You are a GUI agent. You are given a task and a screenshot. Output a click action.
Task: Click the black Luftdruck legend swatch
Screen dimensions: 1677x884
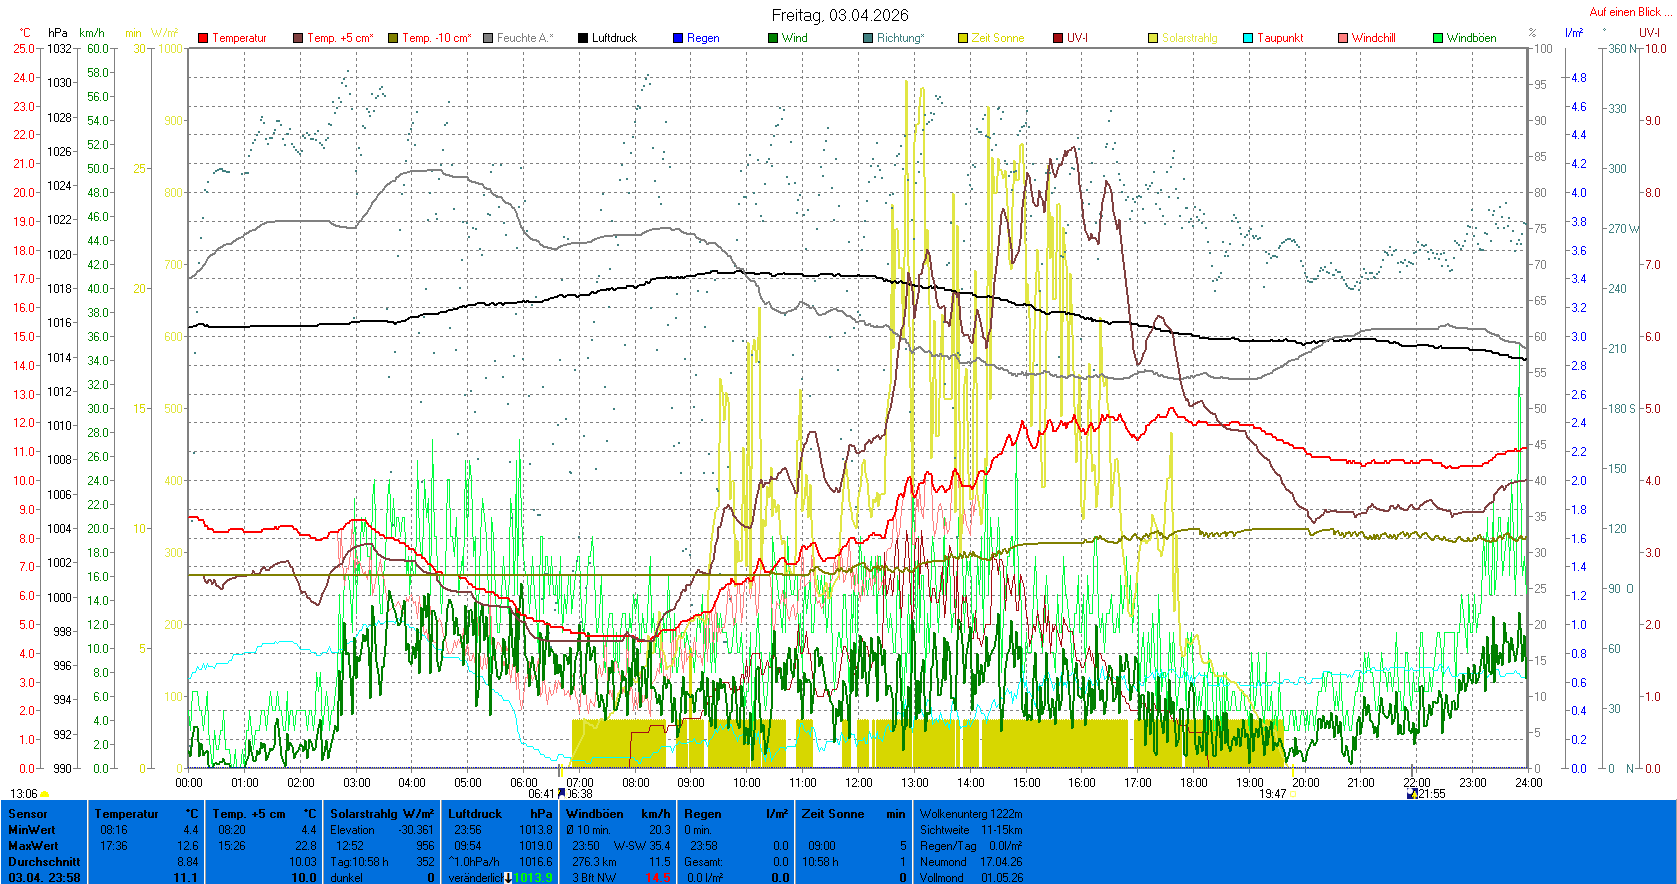(583, 38)
